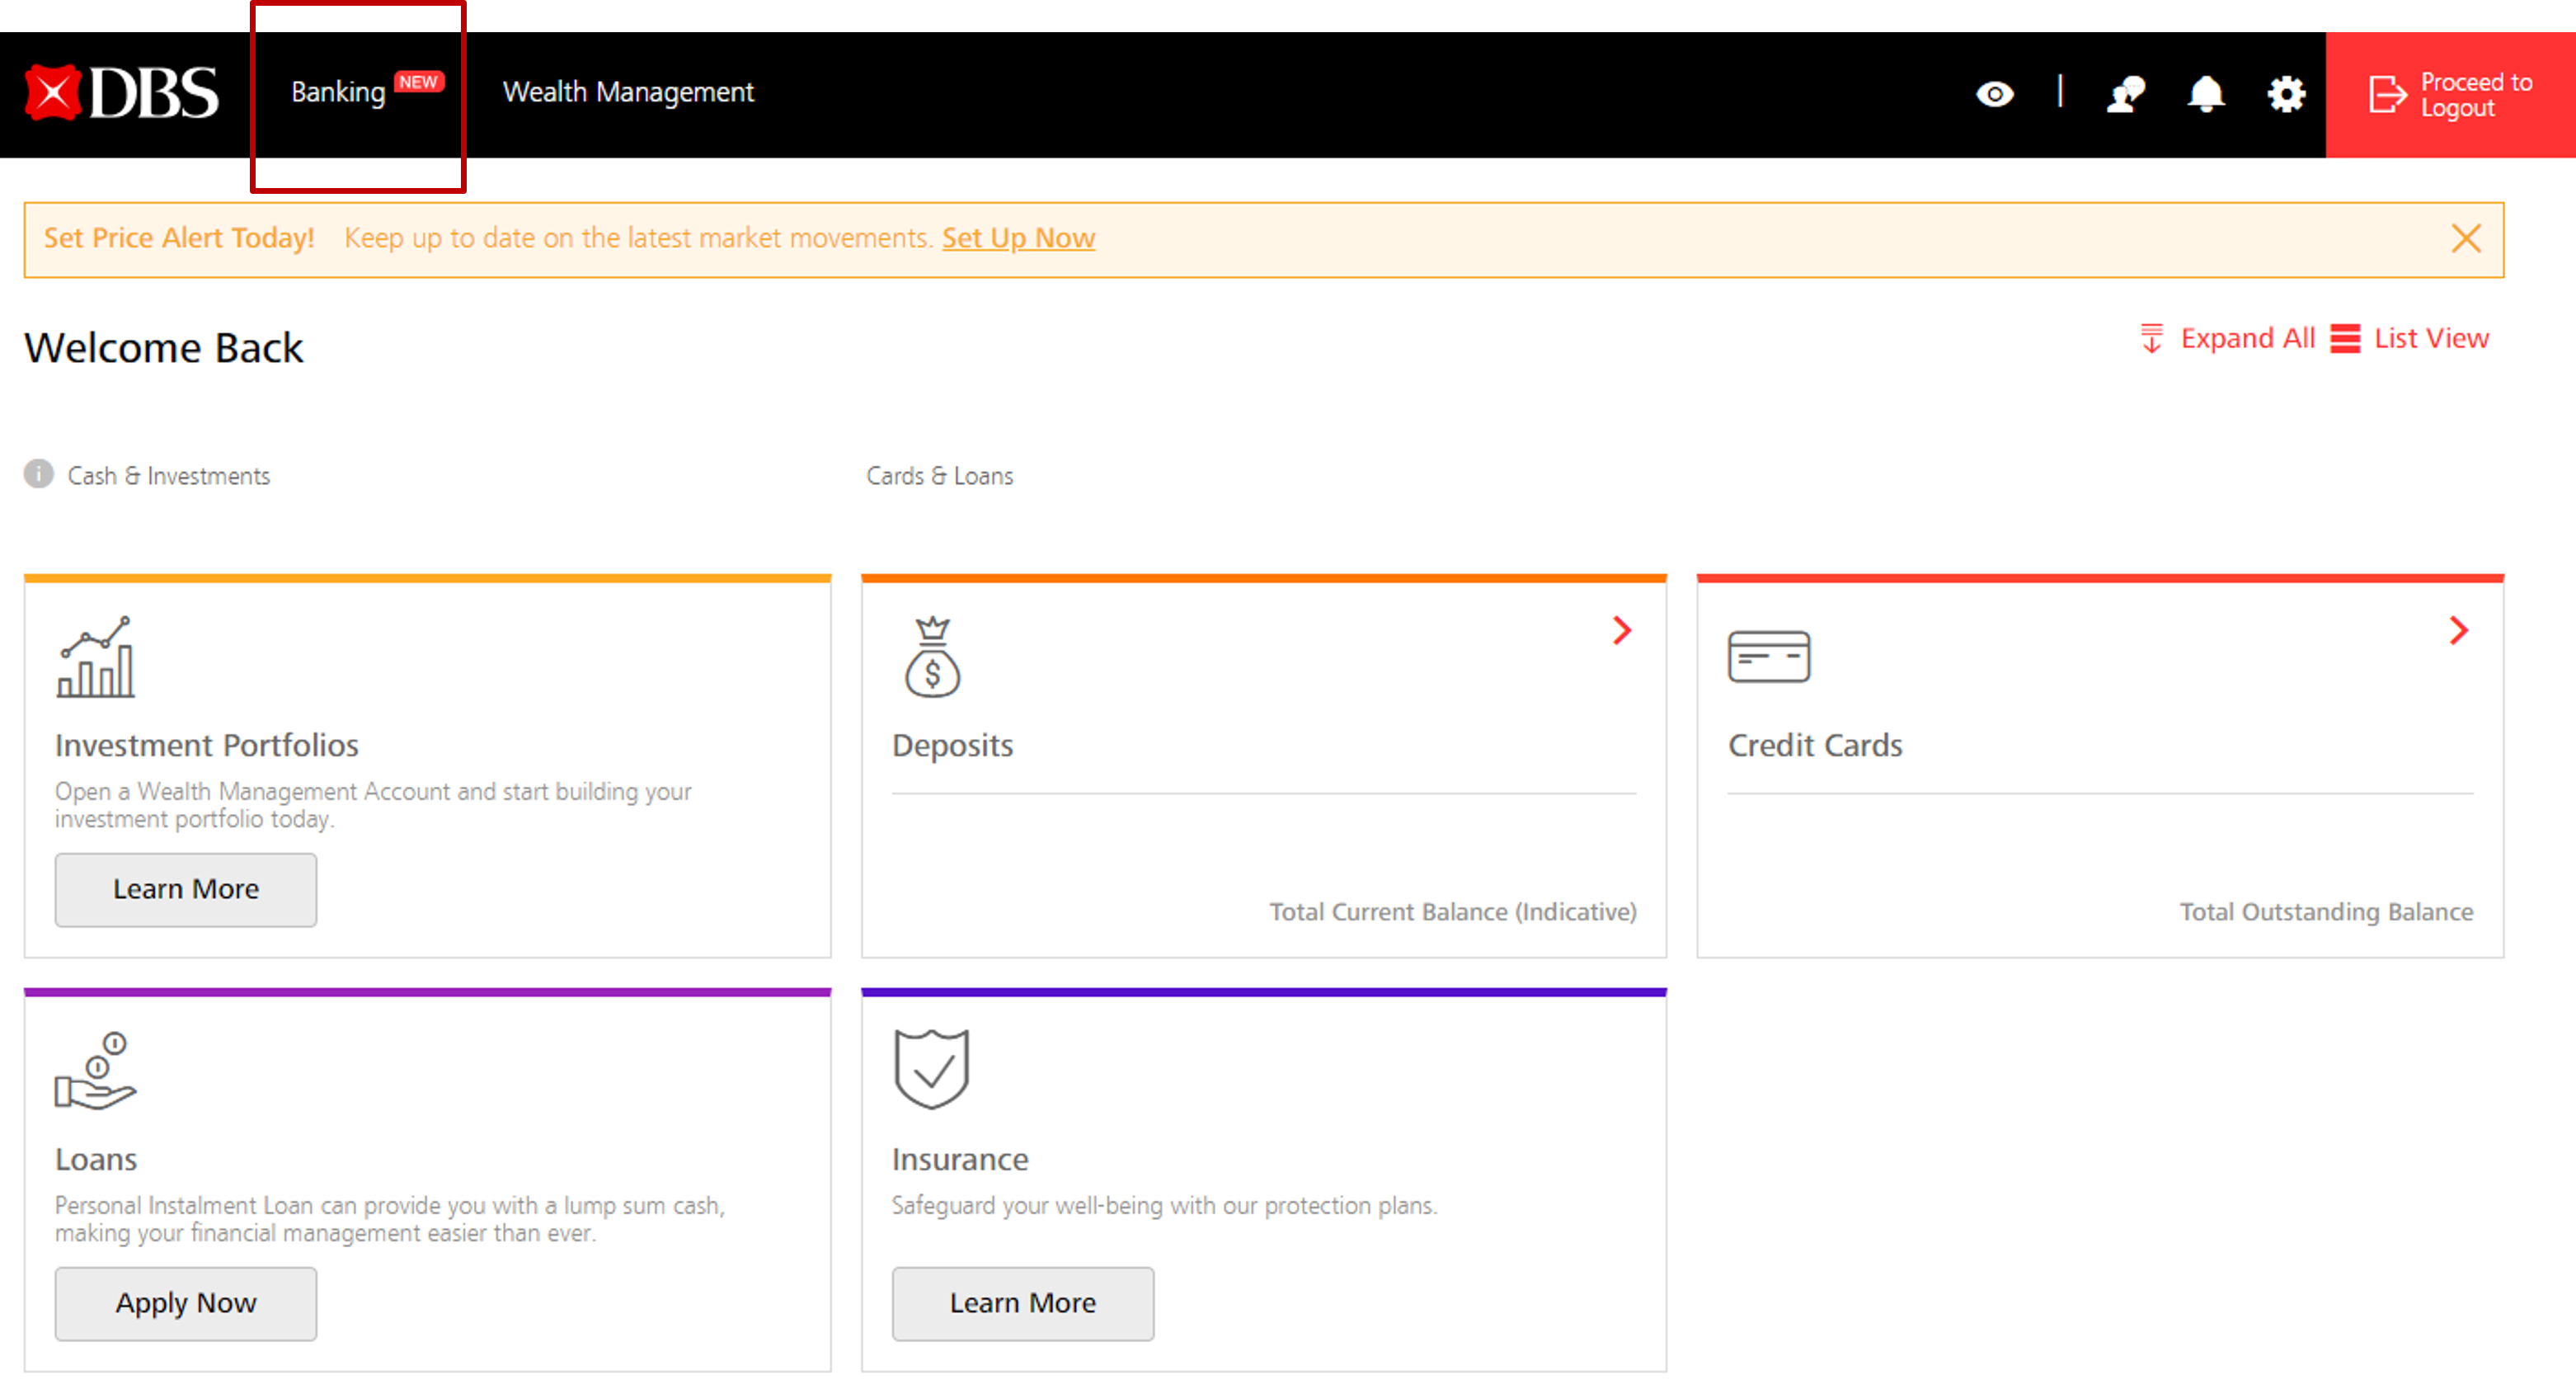Click the DBS logo
Viewport: 2576px width, 1389px height.
[x=121, y=93]
